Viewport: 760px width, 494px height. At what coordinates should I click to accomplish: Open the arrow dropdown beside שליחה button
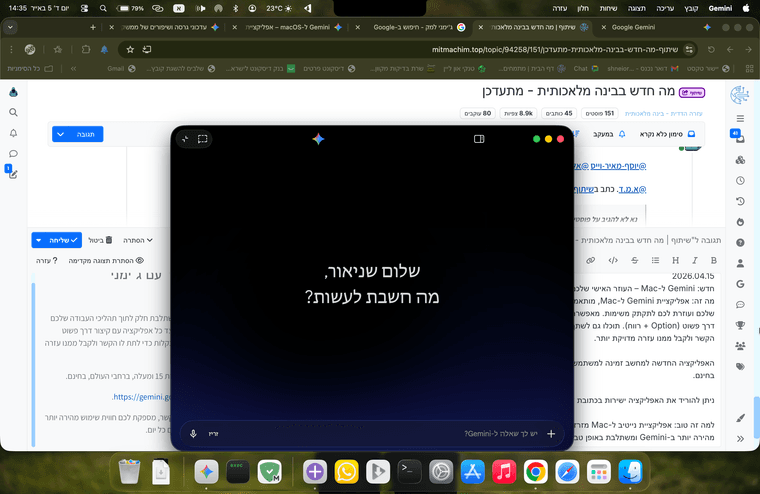(x=39, y=240)
